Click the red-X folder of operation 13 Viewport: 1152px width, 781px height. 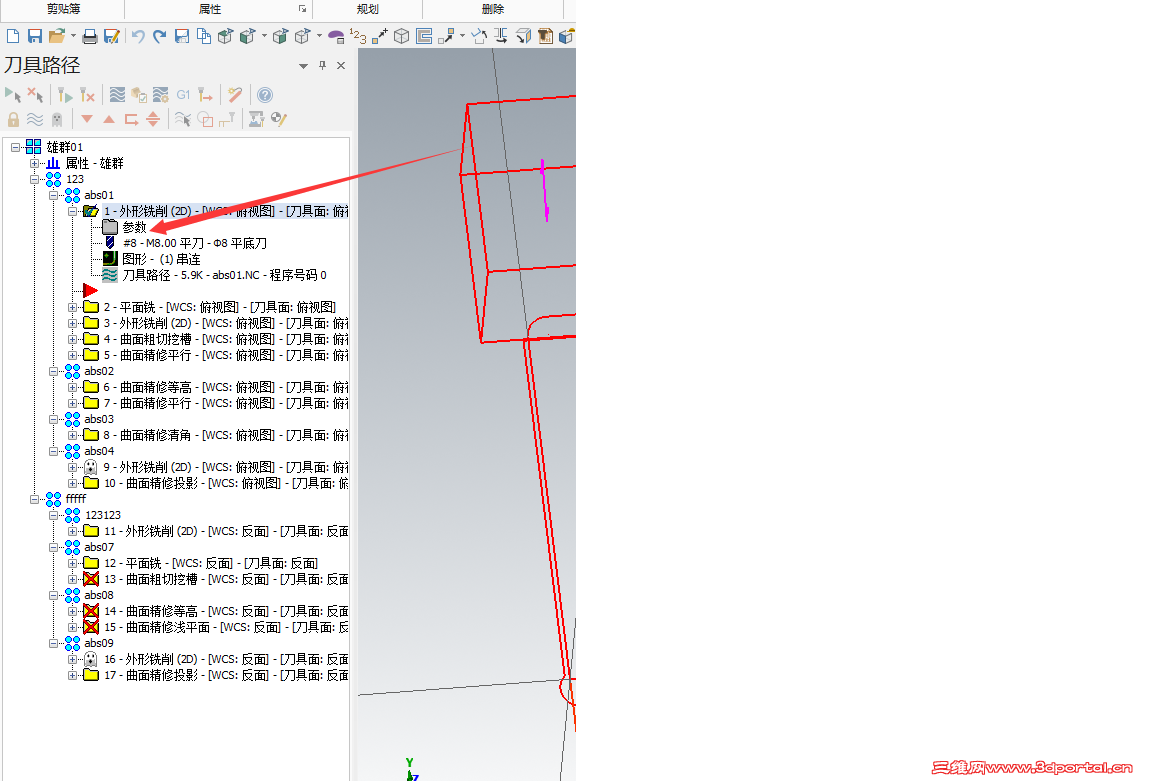tap(91, 579)
